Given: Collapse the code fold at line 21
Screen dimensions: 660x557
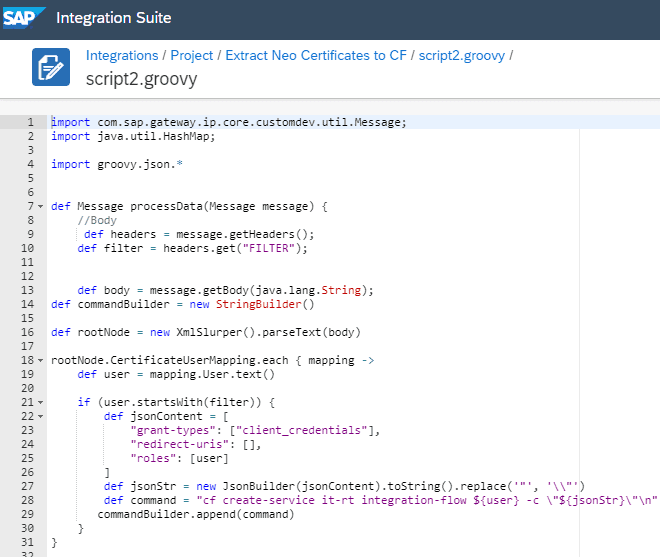Looking at the screenshot, I should [40, 402].
